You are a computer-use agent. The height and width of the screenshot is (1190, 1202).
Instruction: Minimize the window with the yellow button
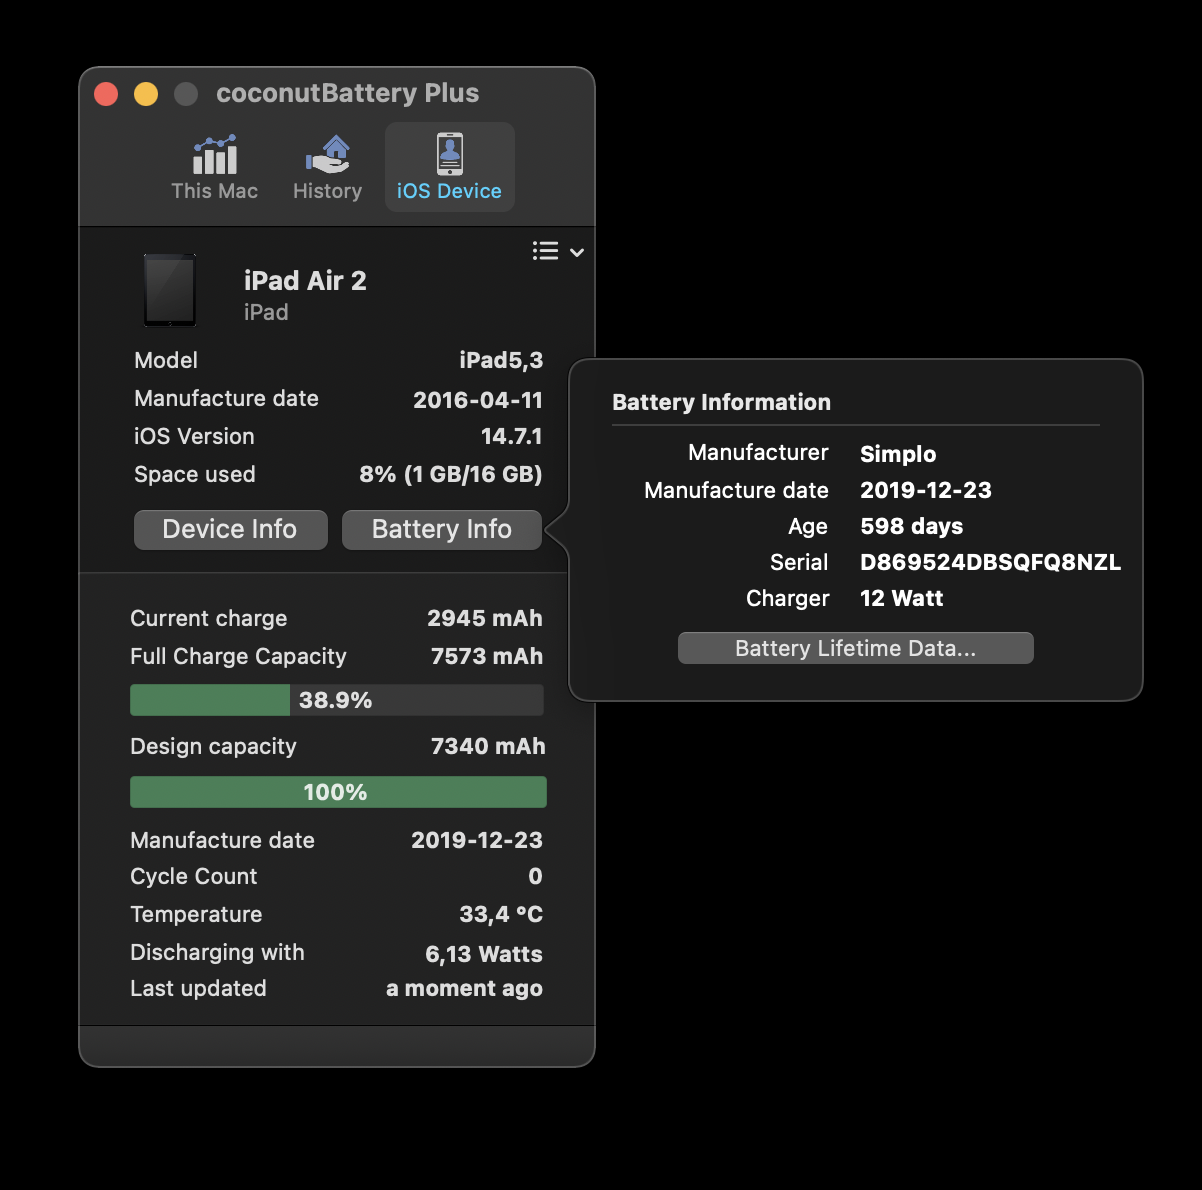[146, 94]
